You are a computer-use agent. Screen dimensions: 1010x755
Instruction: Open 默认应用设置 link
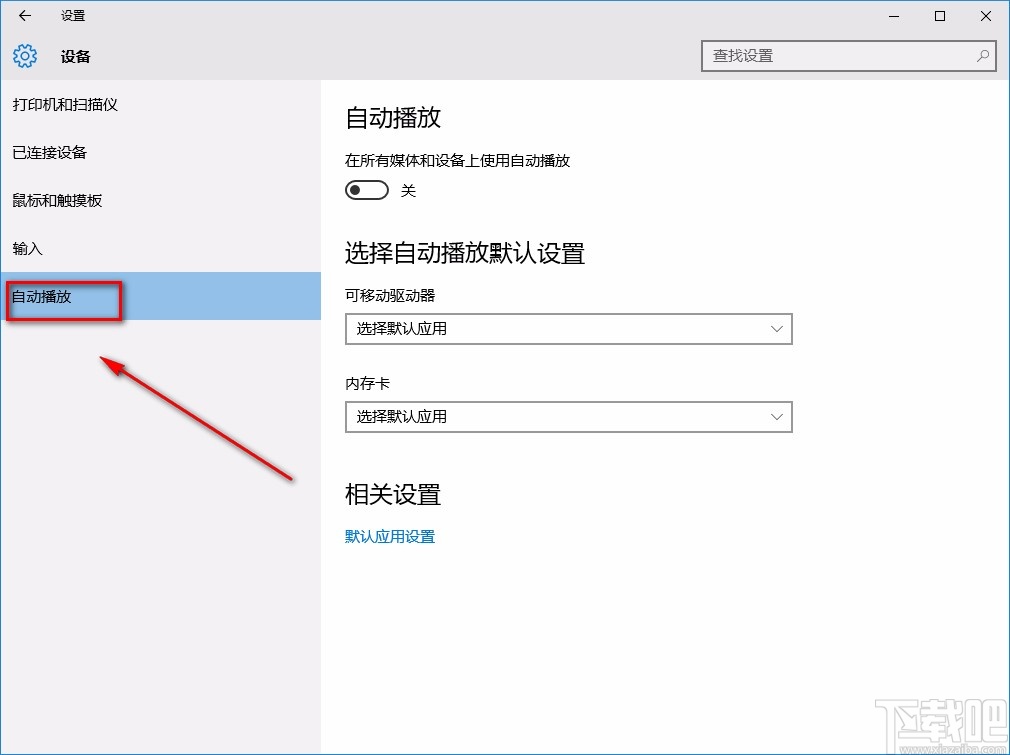click(390, 536)
